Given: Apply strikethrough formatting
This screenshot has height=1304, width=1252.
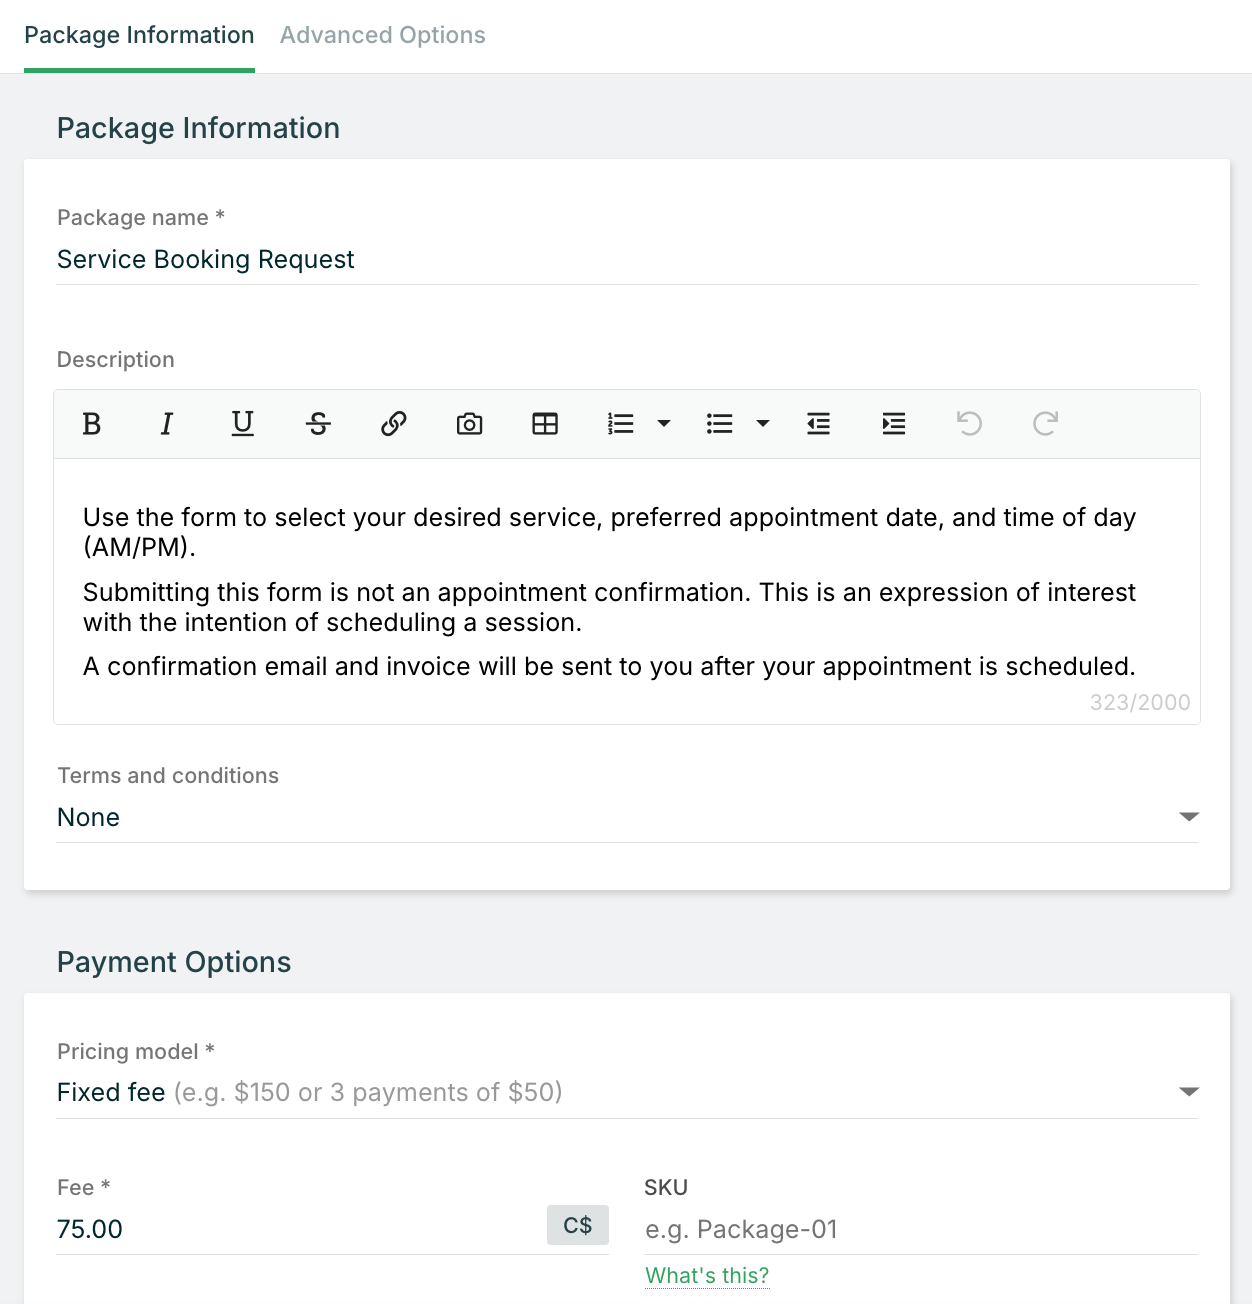Looking at the screenshot, I should 318,424.
